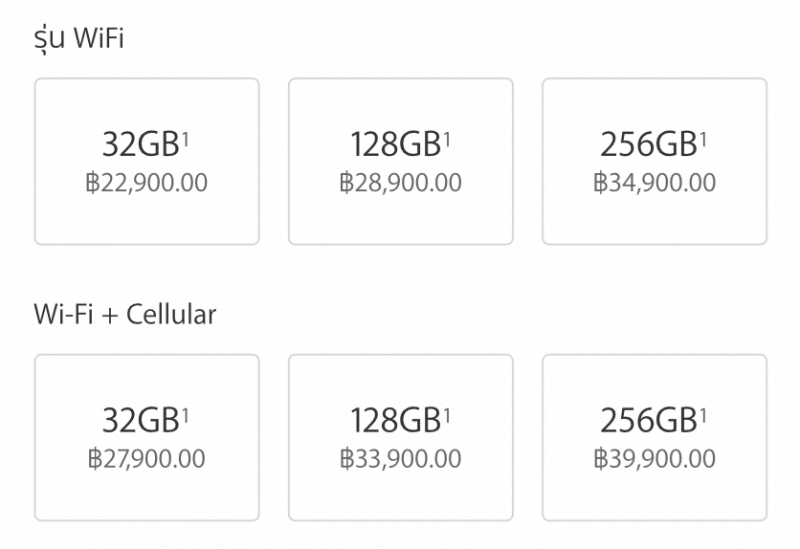
Task: Pick Wi-Fi + Cellular 256GB option
Action: pyautogui.click(x=655, y=437)
